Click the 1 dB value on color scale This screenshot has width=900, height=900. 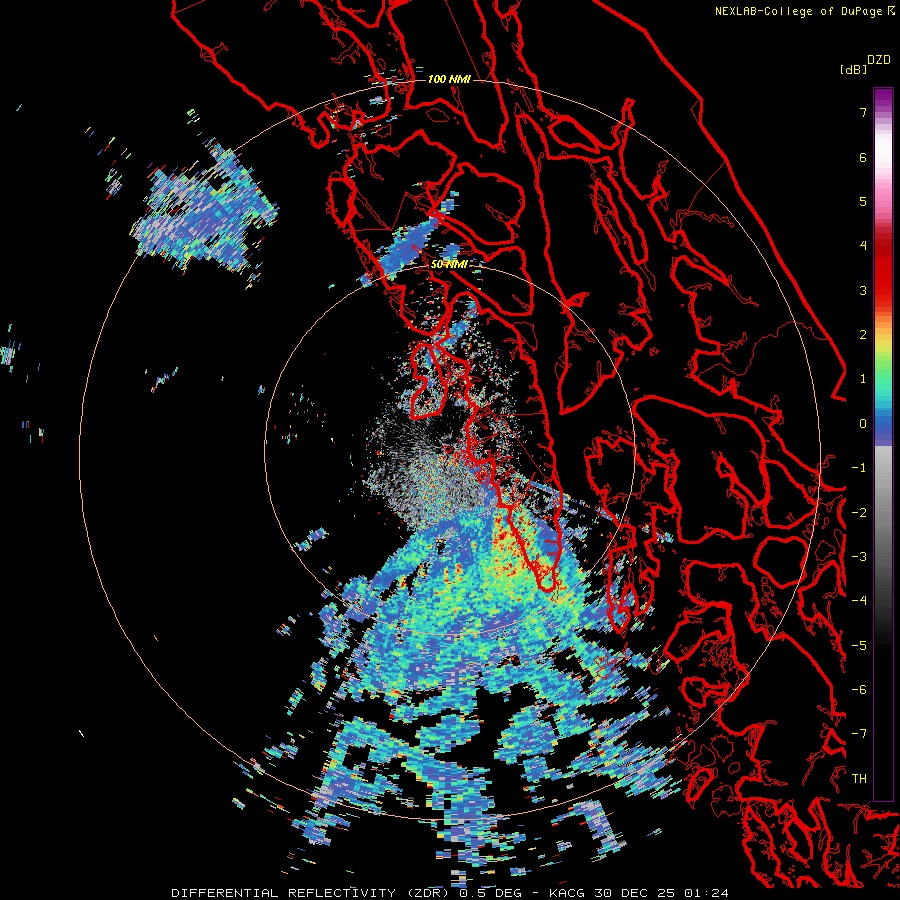point(863,379)
